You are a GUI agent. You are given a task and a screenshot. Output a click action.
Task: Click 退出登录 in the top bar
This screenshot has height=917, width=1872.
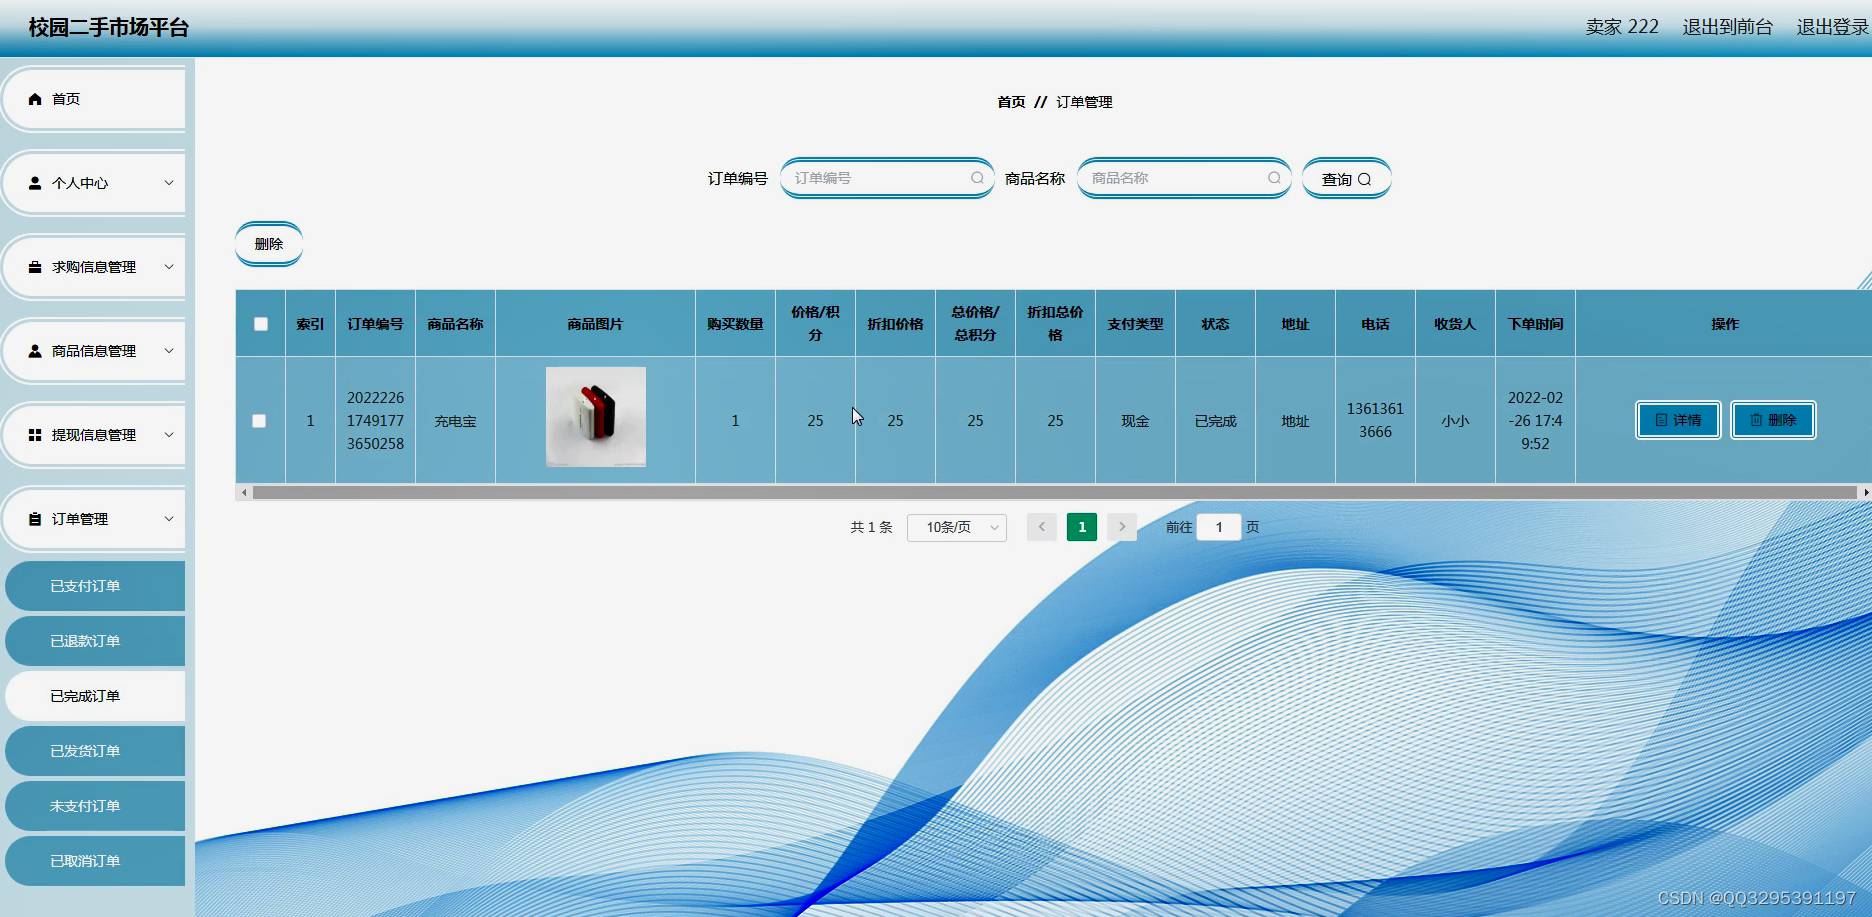(x=1833, y=27)
